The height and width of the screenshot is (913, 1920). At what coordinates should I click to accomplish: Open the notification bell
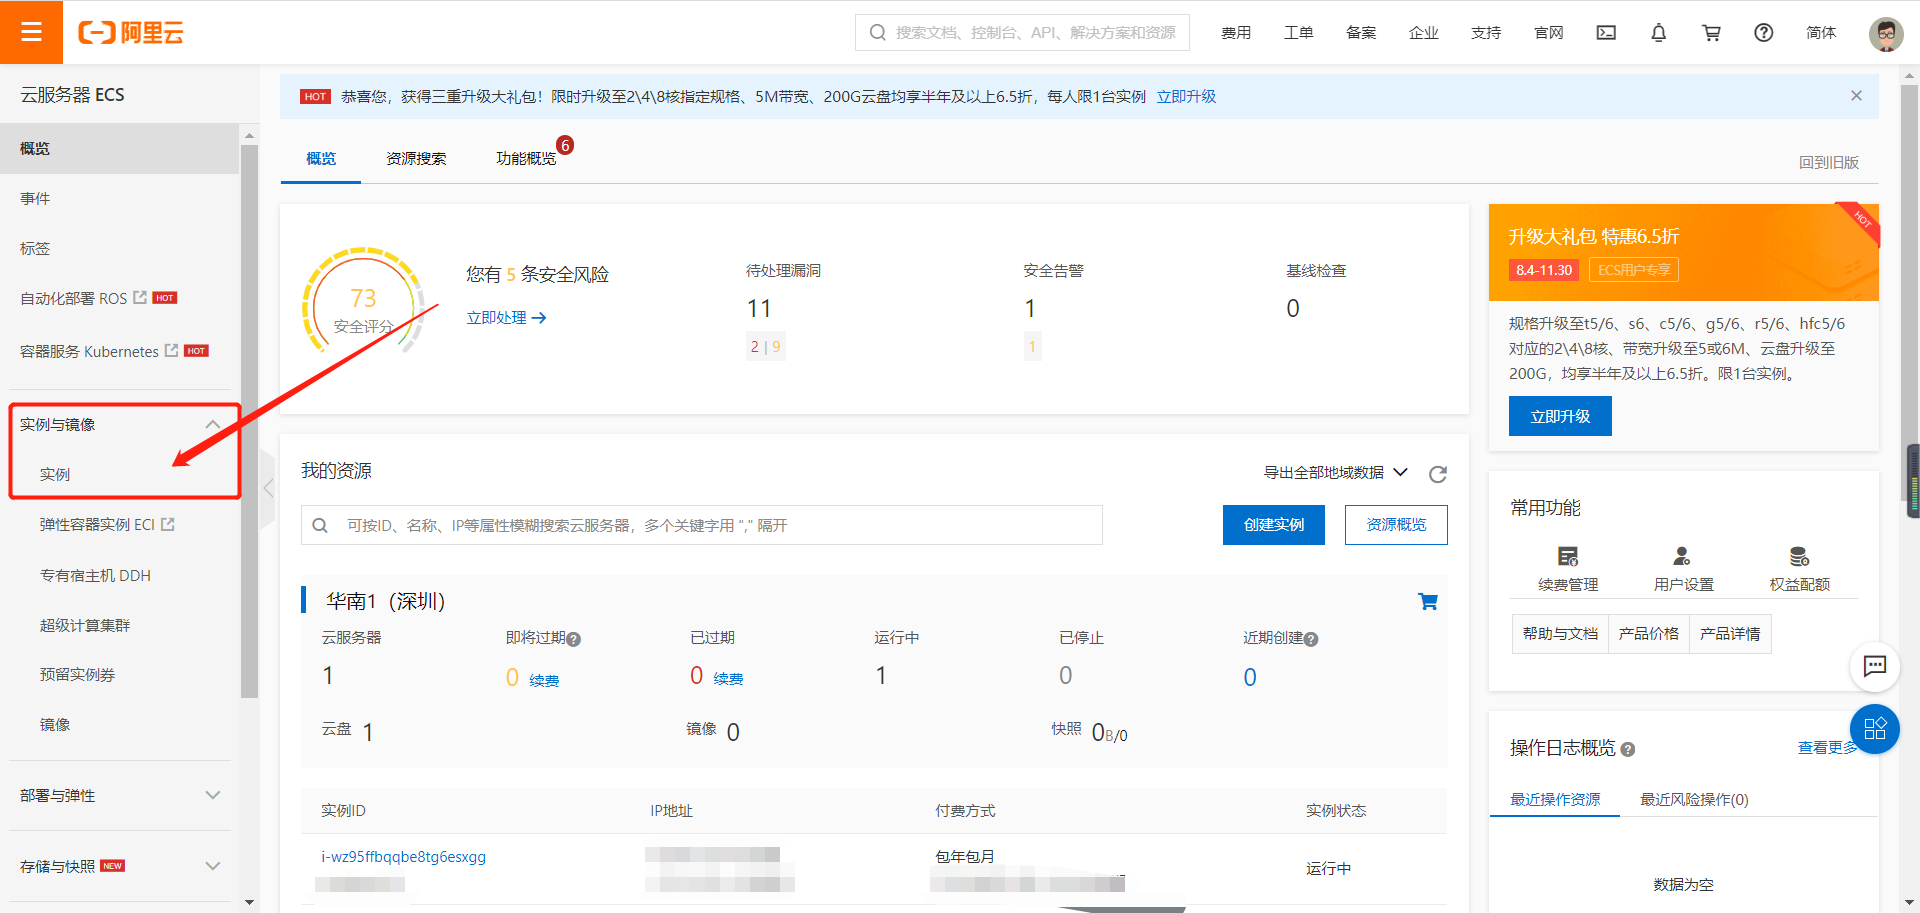[1658, 33]
